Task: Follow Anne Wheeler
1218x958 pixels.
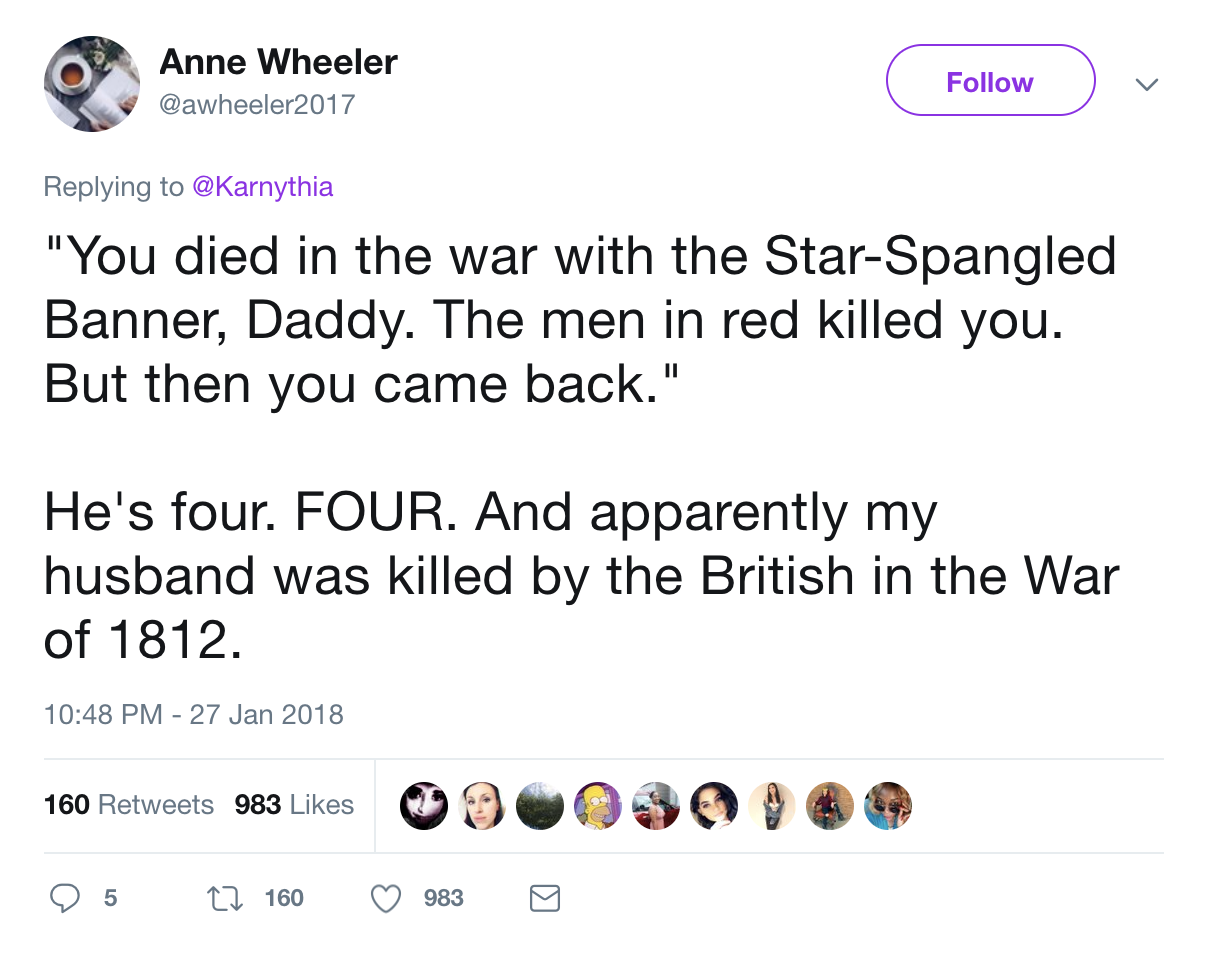Action: (990, 81)
